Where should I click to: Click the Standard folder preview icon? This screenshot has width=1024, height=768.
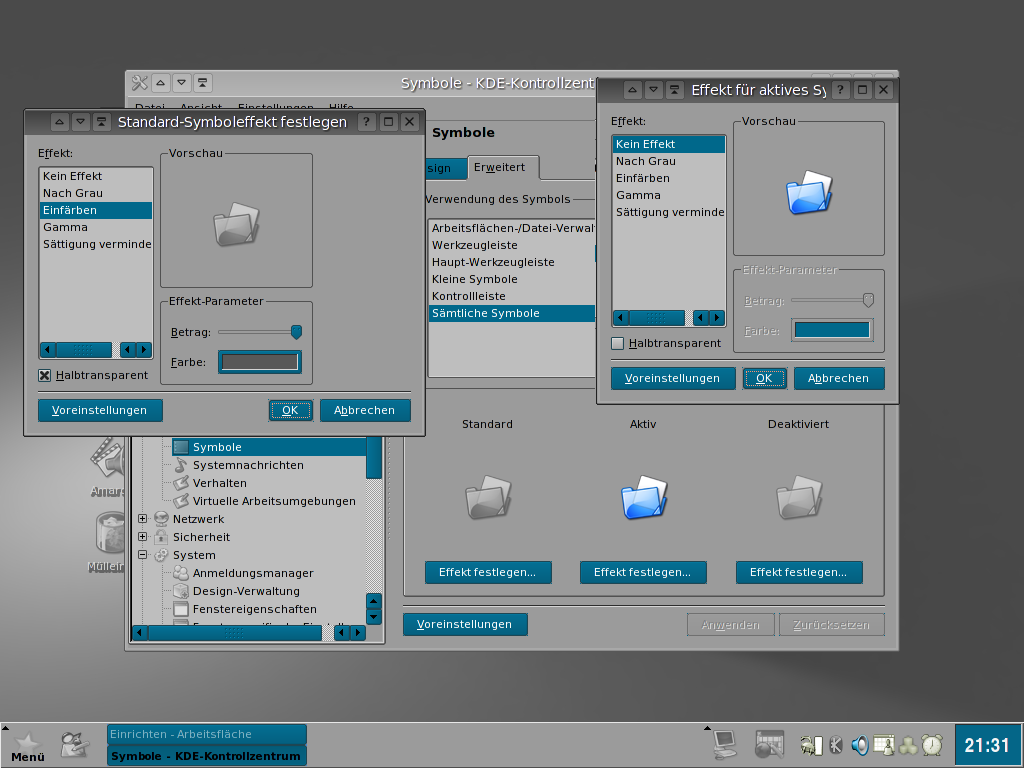tap(488, 497)
